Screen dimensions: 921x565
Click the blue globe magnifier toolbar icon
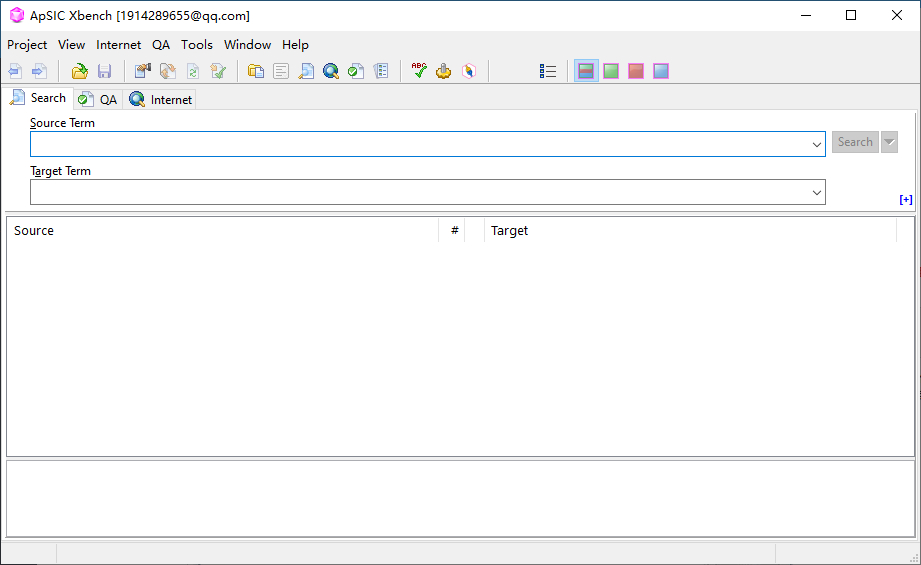point(331,71)
